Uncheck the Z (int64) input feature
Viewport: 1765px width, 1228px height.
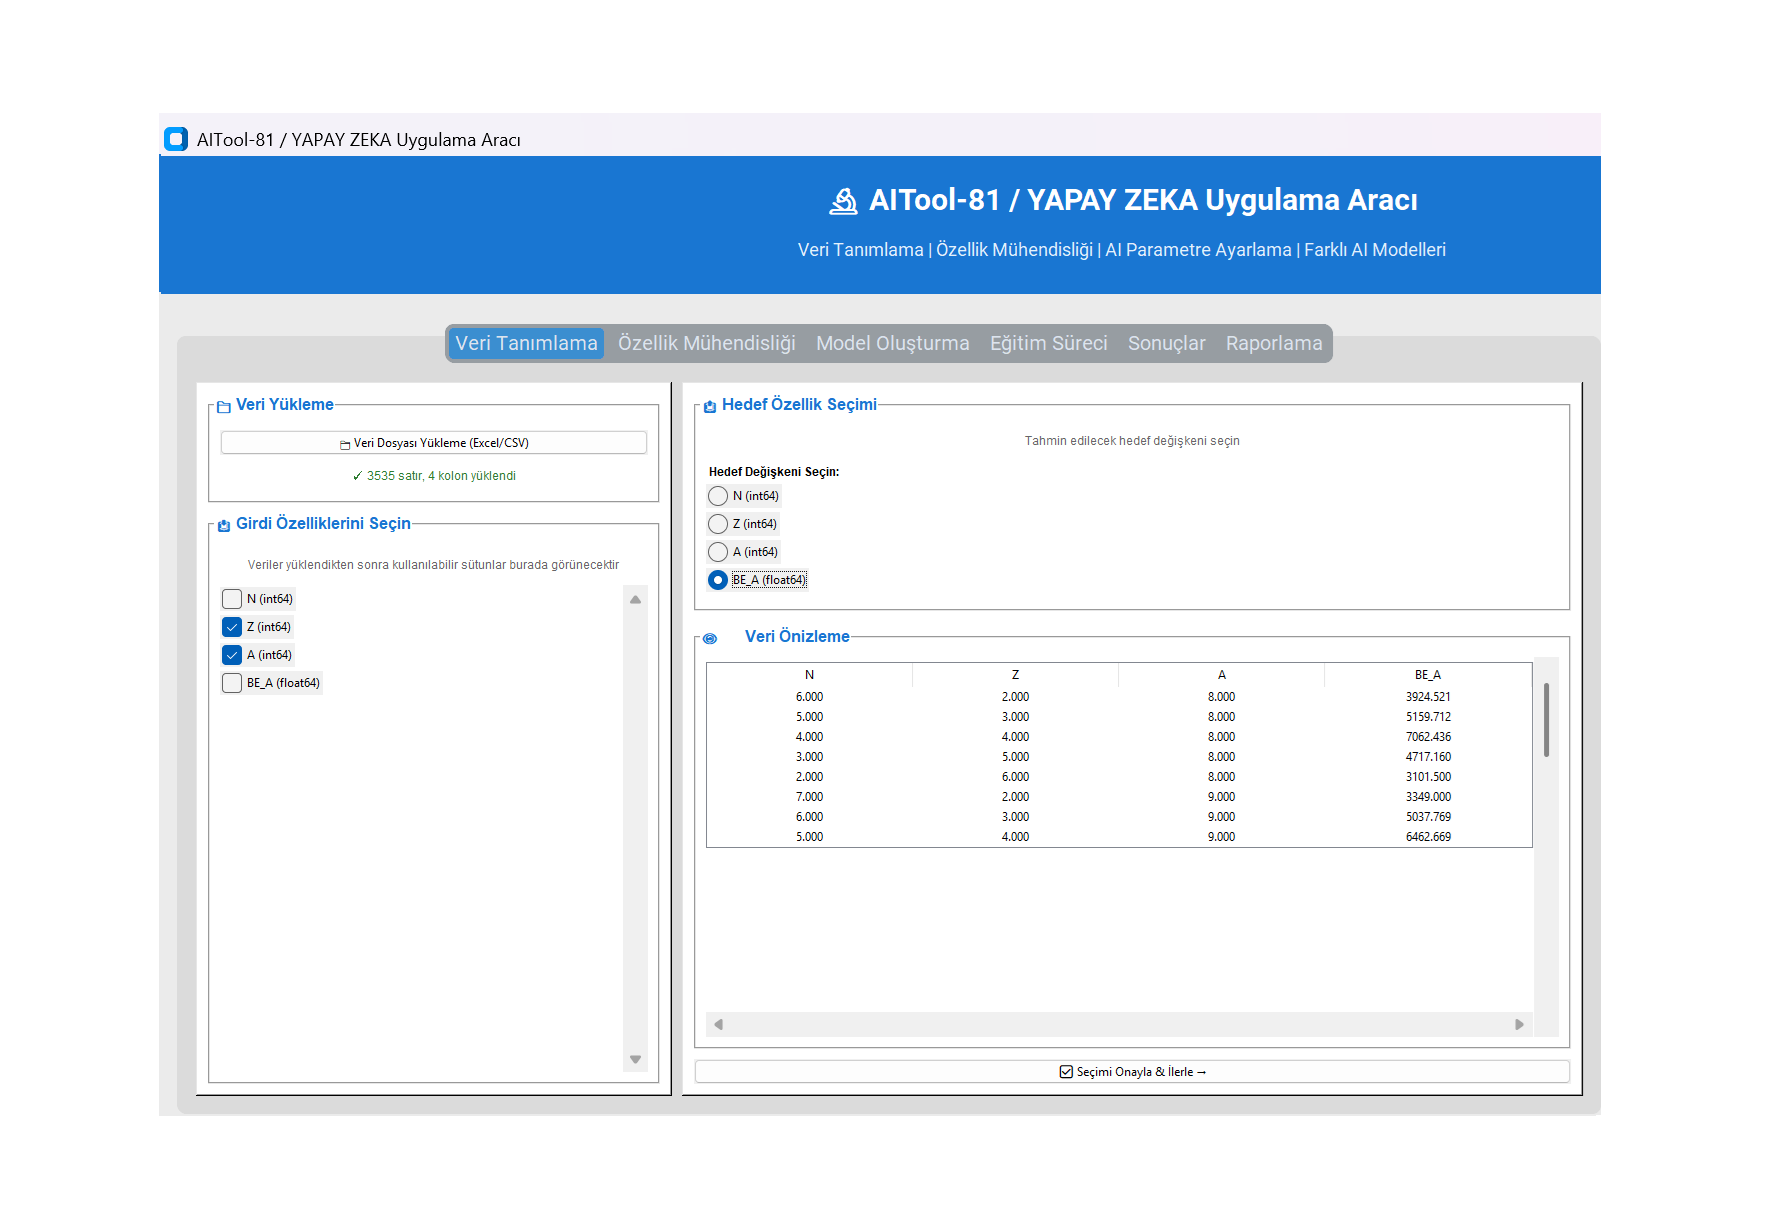click(x=232, y=627)
